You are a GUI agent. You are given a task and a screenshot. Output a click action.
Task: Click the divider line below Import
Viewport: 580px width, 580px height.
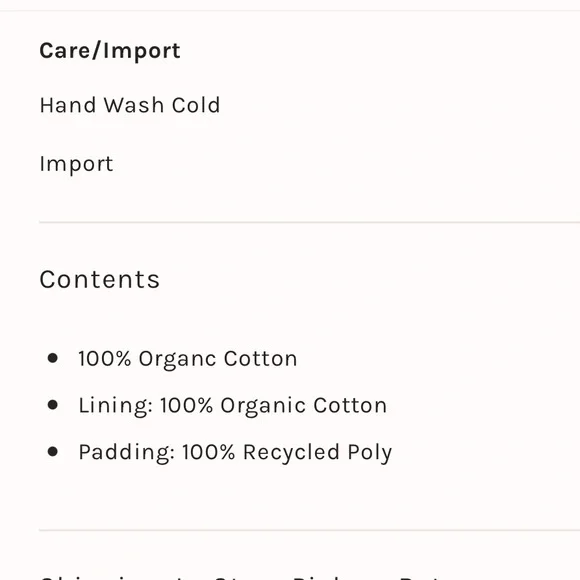(x=309, y=222)
